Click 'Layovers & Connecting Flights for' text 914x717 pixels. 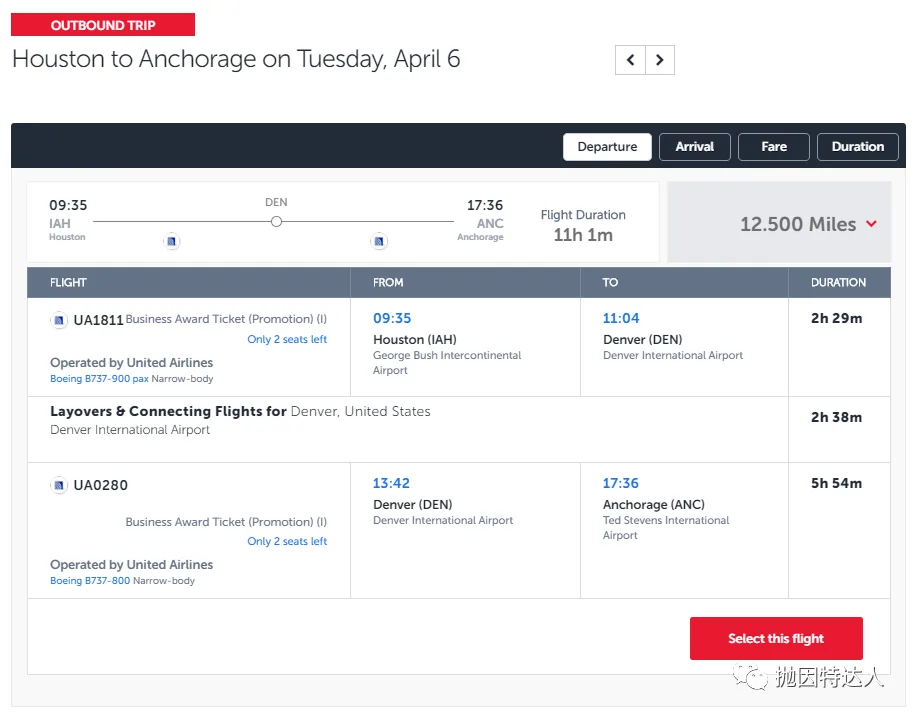coord(168,412)
